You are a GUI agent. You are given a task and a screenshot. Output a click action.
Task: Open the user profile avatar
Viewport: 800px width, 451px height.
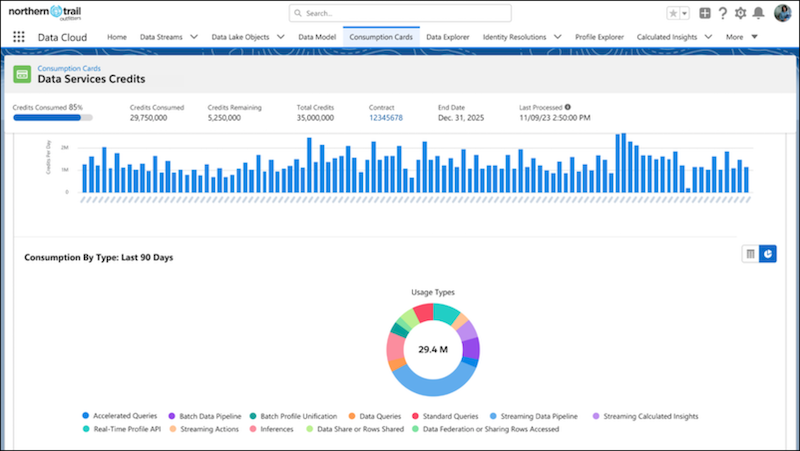point(782,13)
